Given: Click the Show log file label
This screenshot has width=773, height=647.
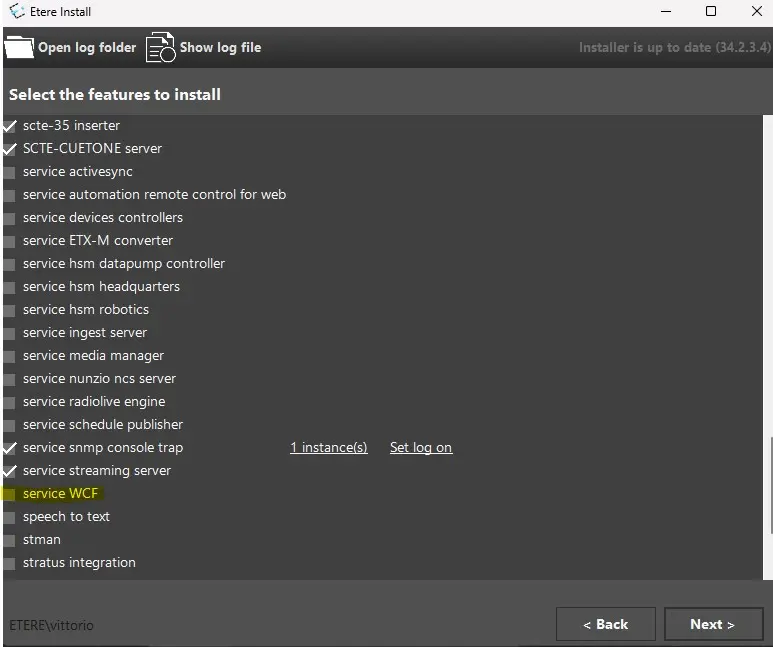Looking at the screenshot, I should click(220, 47).
